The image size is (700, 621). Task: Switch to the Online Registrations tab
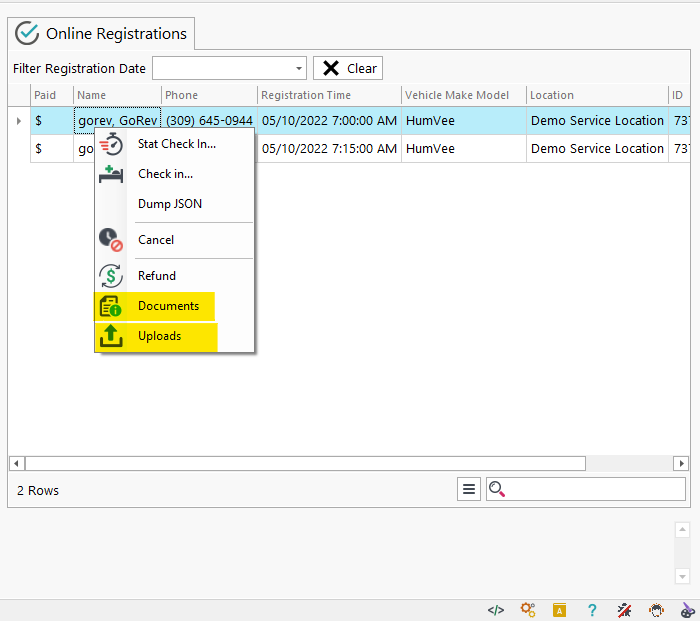(102, 34)
